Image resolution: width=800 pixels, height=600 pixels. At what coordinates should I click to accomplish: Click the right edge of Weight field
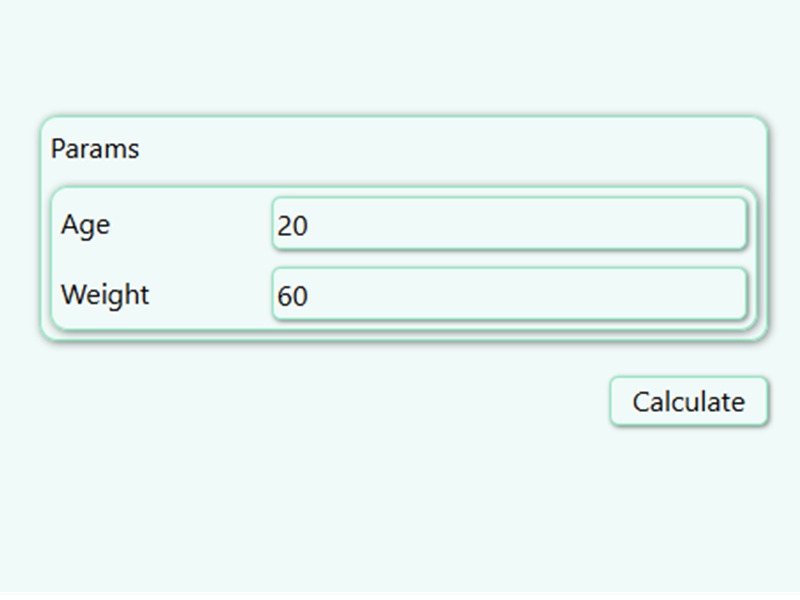(740, 295)
